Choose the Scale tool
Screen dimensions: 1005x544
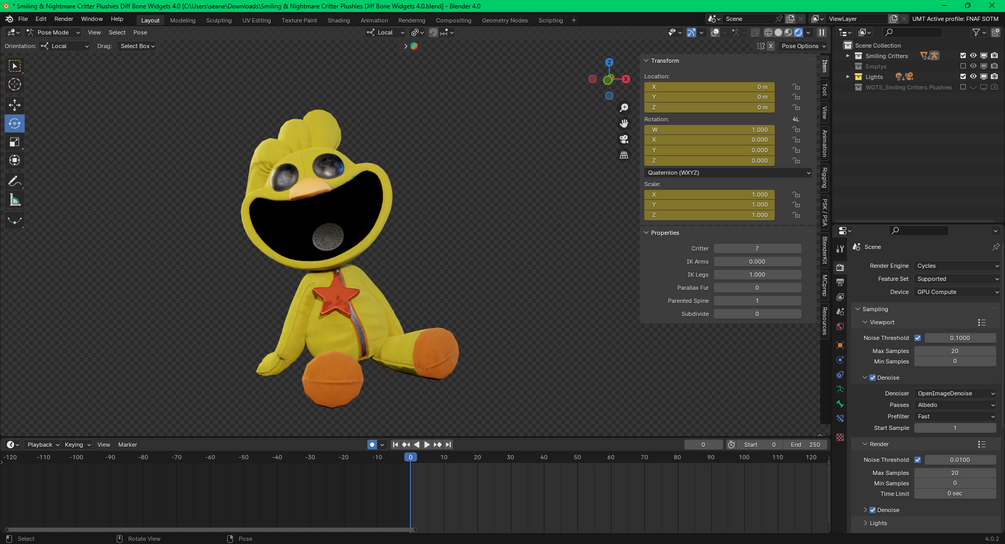point(15,142)
